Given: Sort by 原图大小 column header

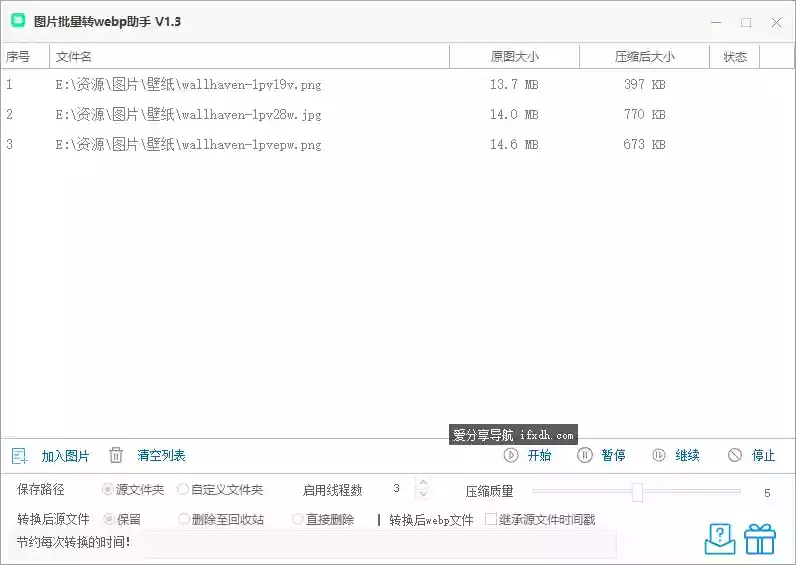Looking at the screenshot, I should point(514,56).
